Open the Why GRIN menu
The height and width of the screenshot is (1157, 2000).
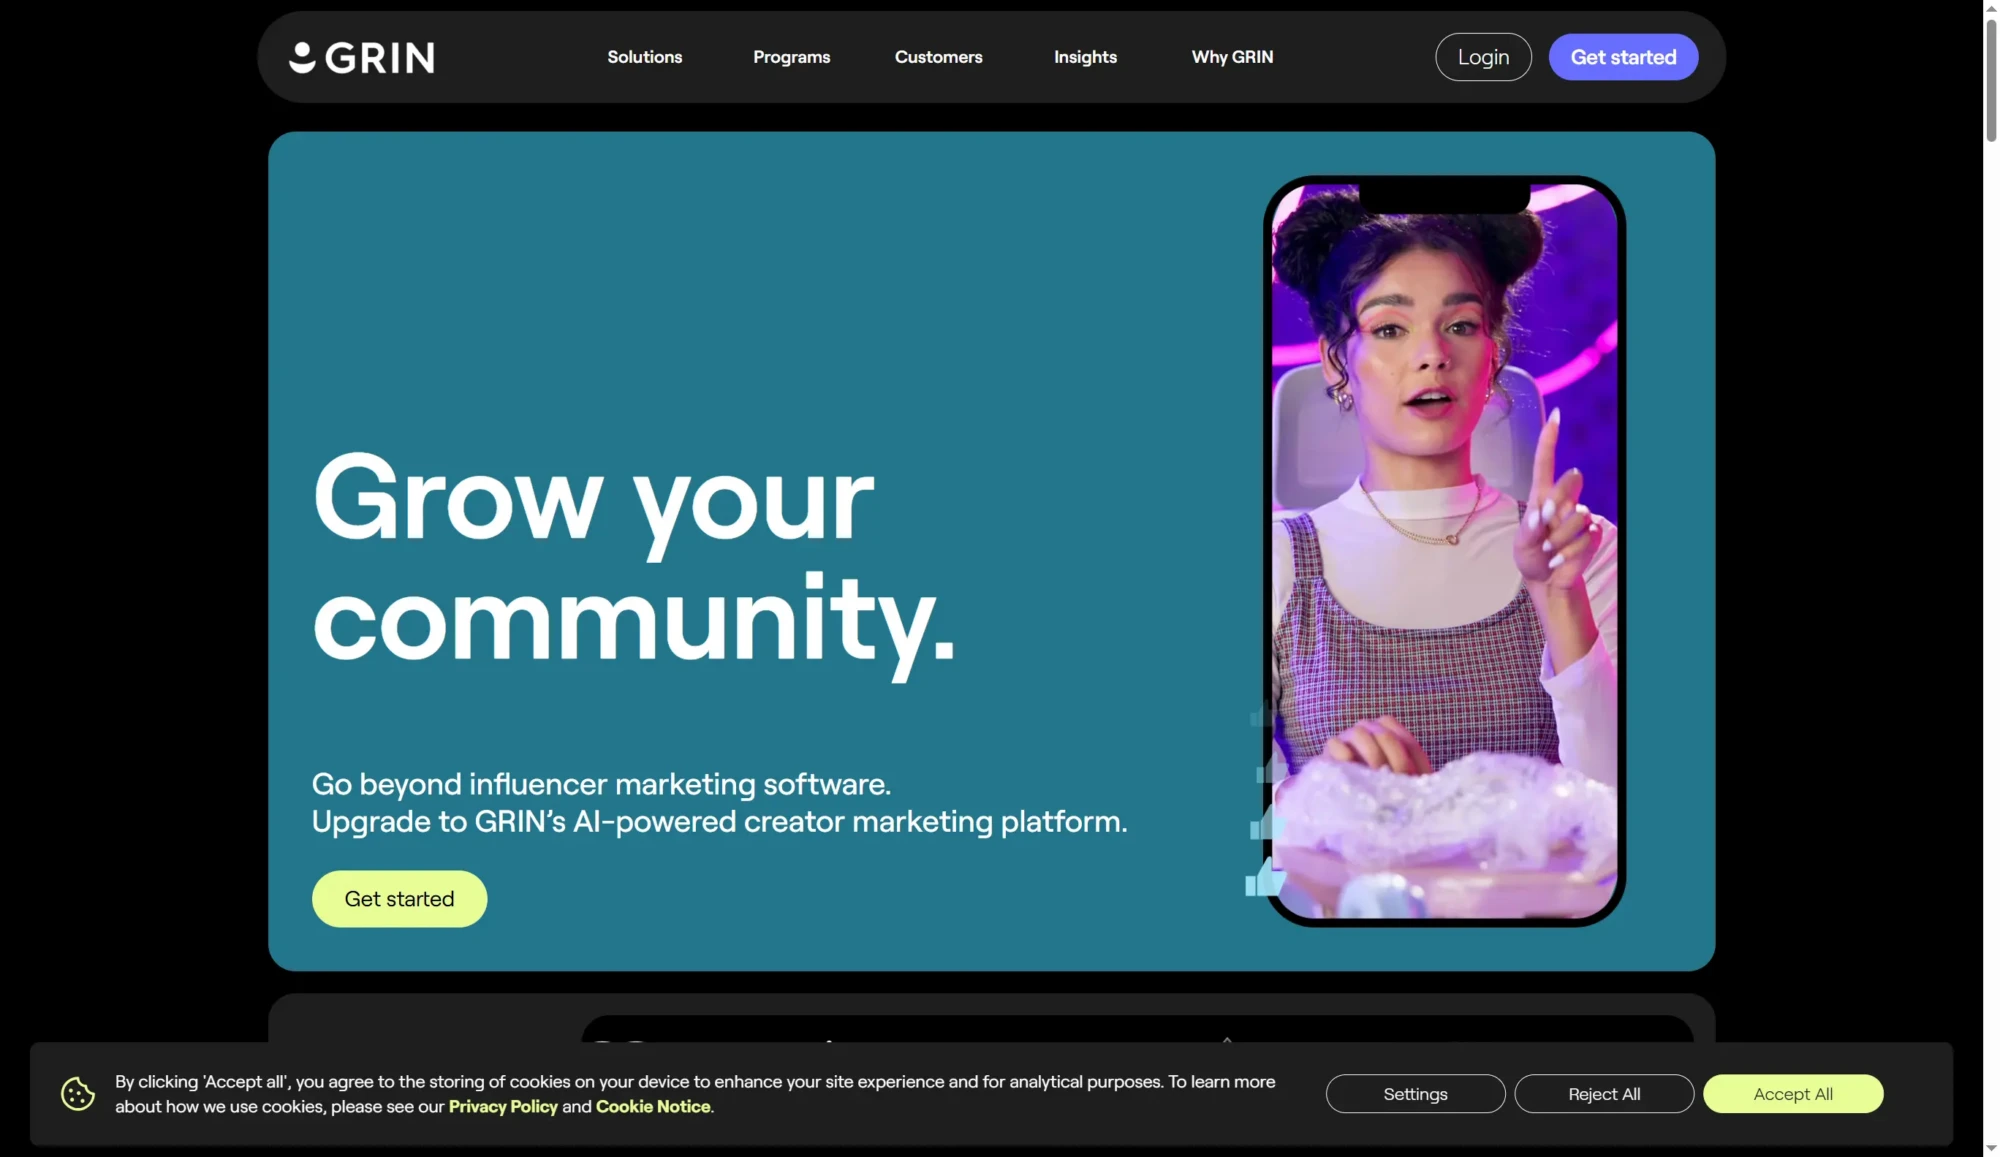click(1232, 57)
